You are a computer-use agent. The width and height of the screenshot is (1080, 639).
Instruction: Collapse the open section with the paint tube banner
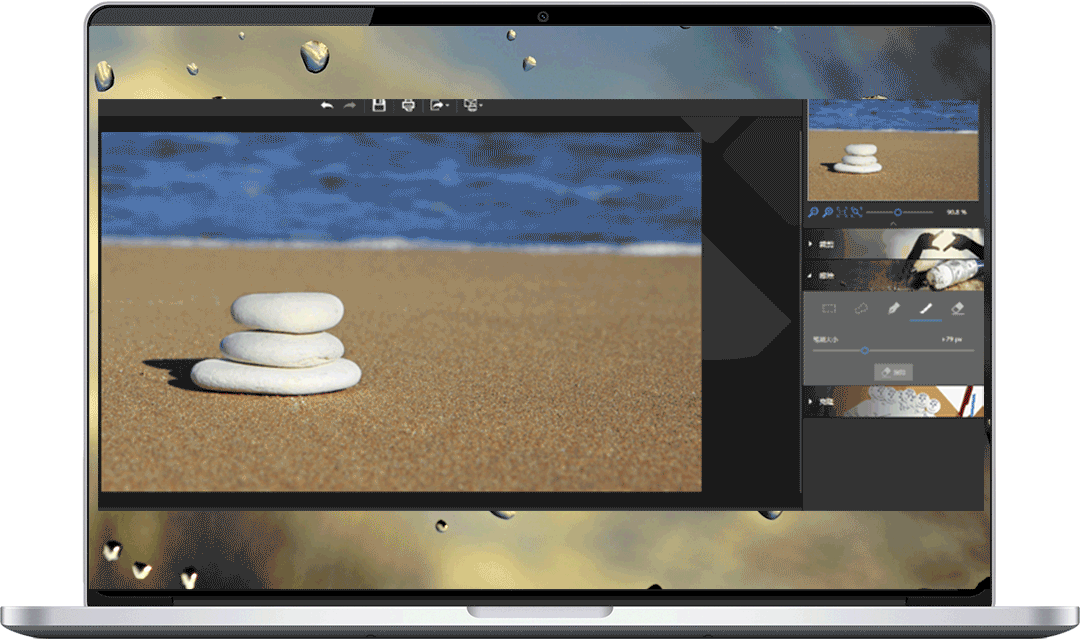895,275
